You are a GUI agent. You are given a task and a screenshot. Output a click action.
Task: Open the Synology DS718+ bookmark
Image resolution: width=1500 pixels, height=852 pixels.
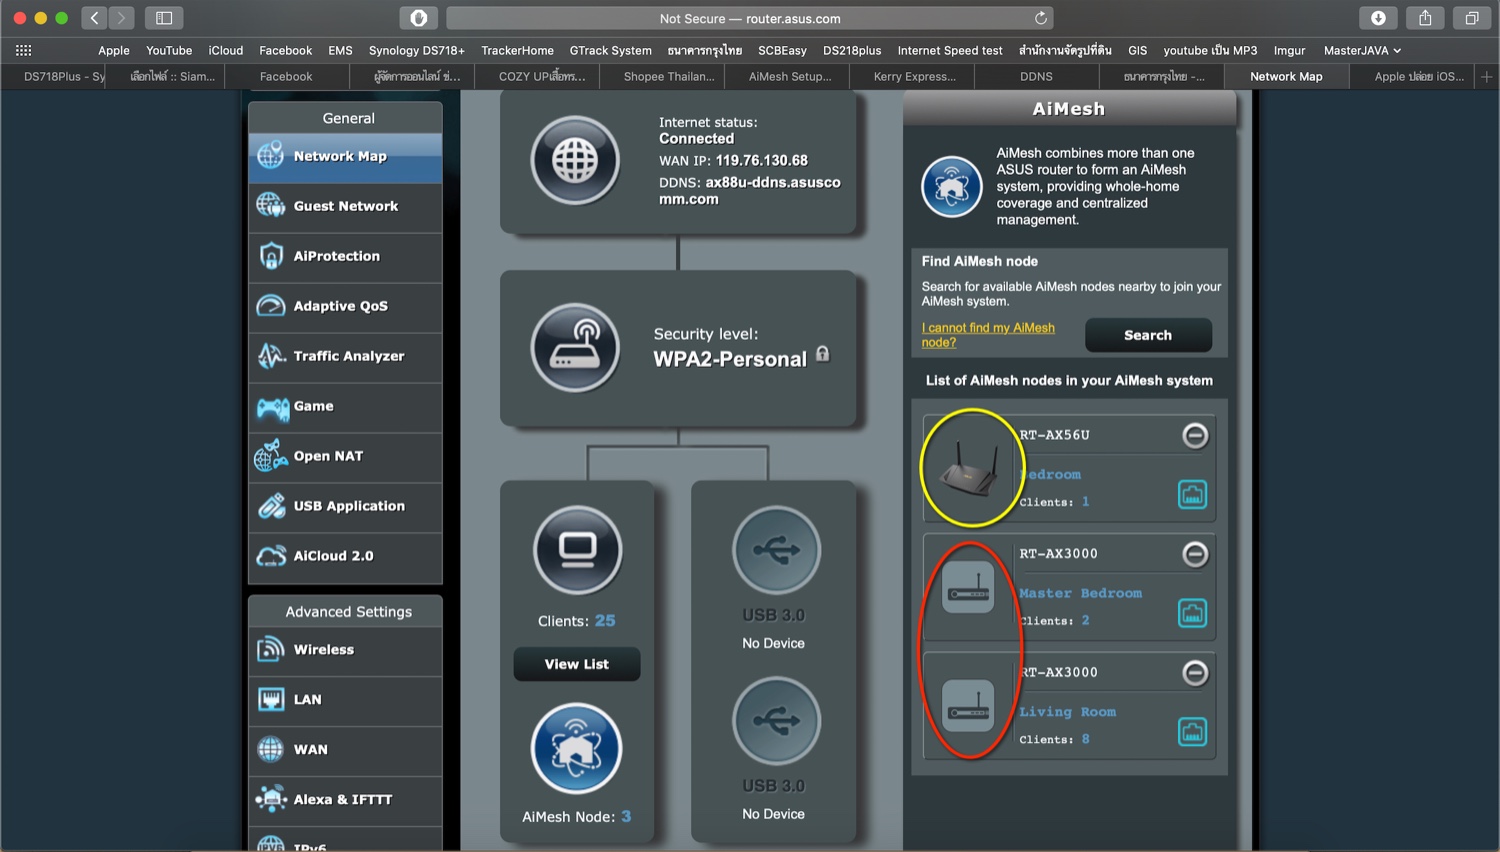417,50
